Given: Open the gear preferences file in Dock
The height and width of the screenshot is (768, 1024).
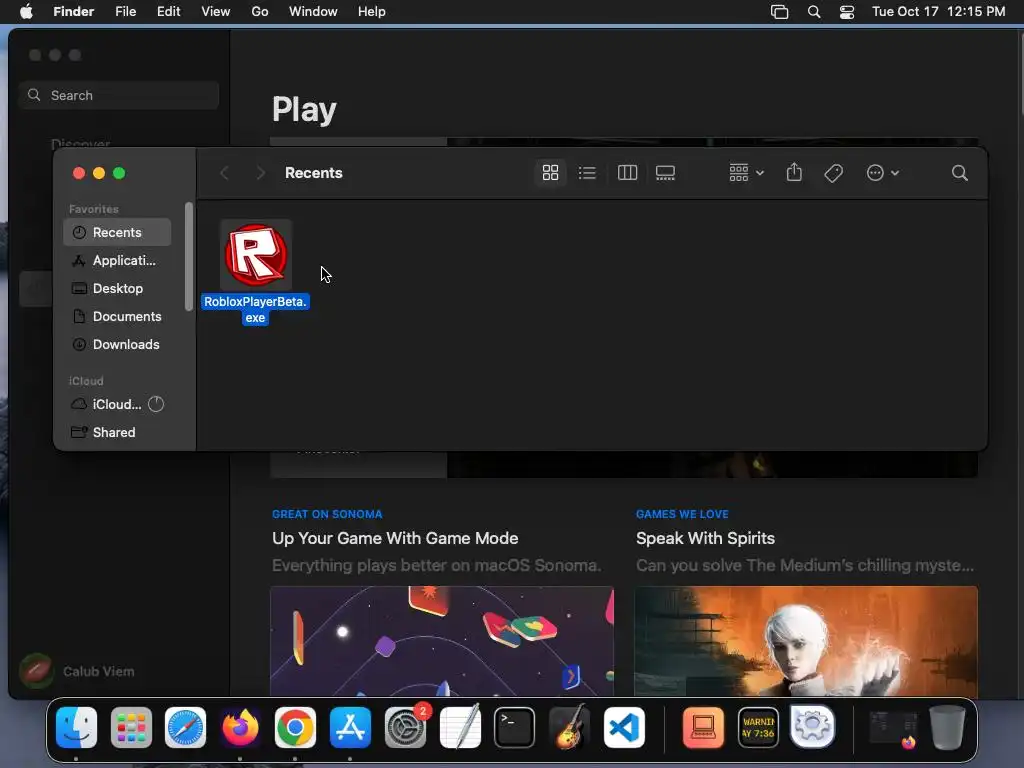Looking at the screenshot, I should (812, 727).
